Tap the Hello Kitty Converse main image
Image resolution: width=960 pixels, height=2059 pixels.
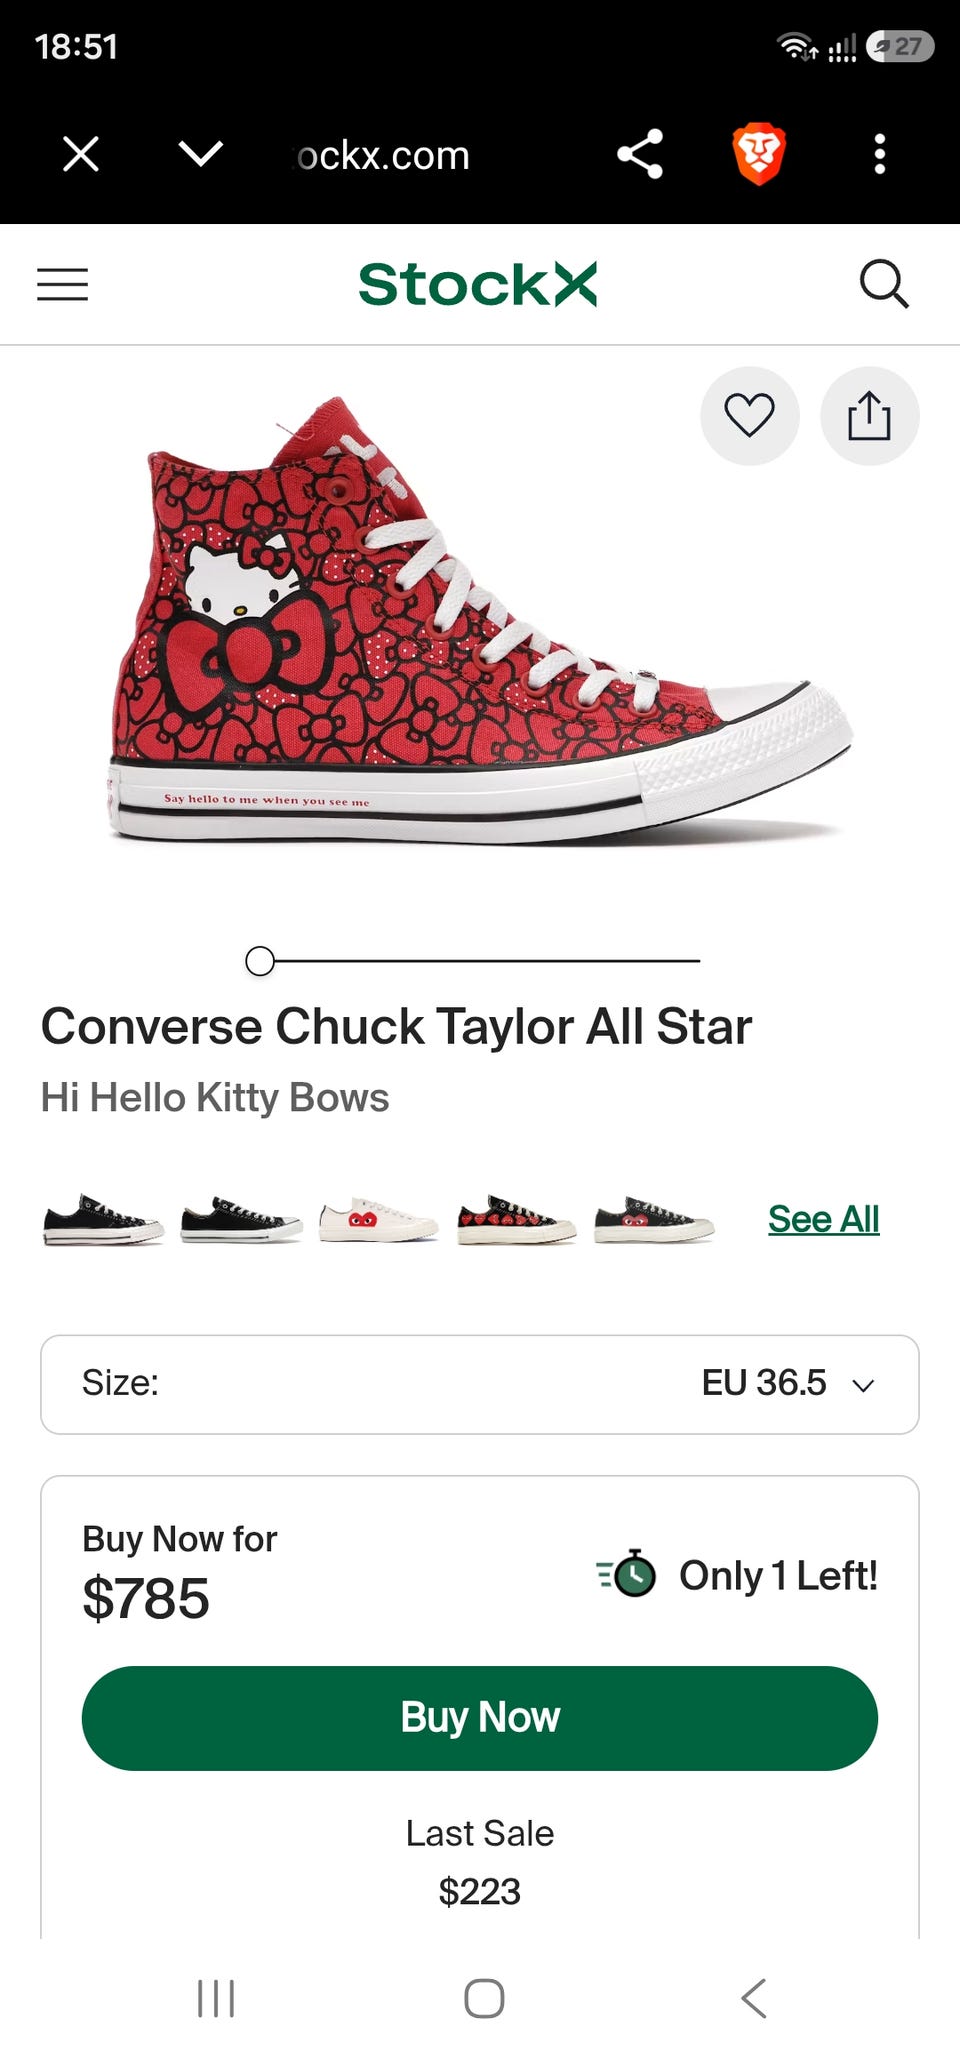(x=480, y=620)
